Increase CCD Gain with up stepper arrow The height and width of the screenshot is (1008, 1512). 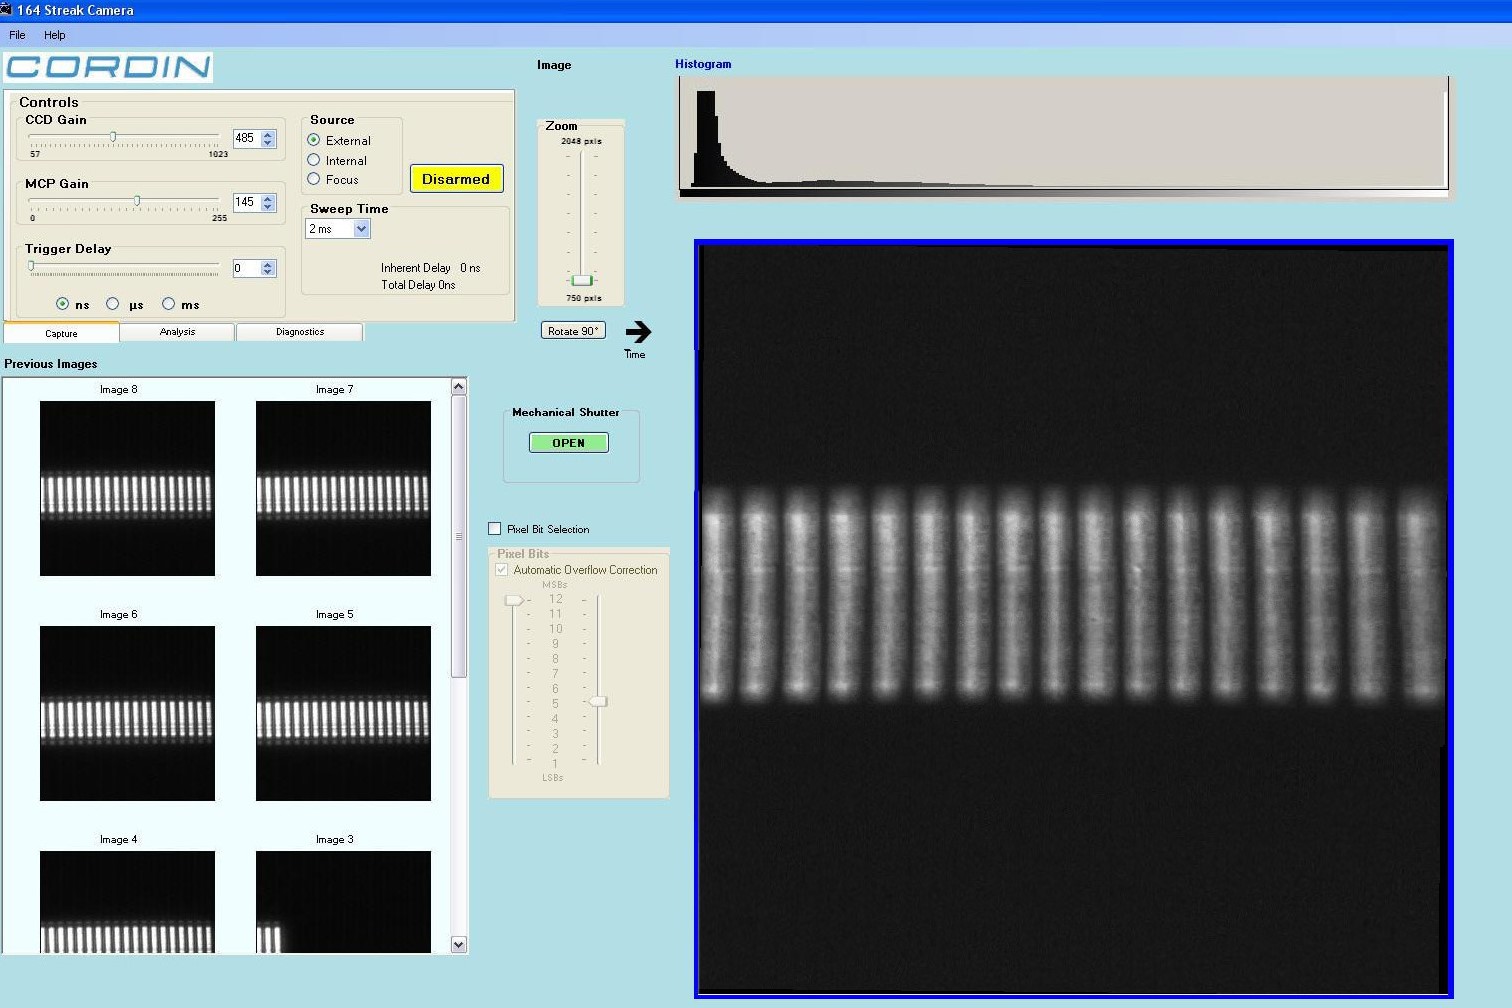click(x=268, y=135)
